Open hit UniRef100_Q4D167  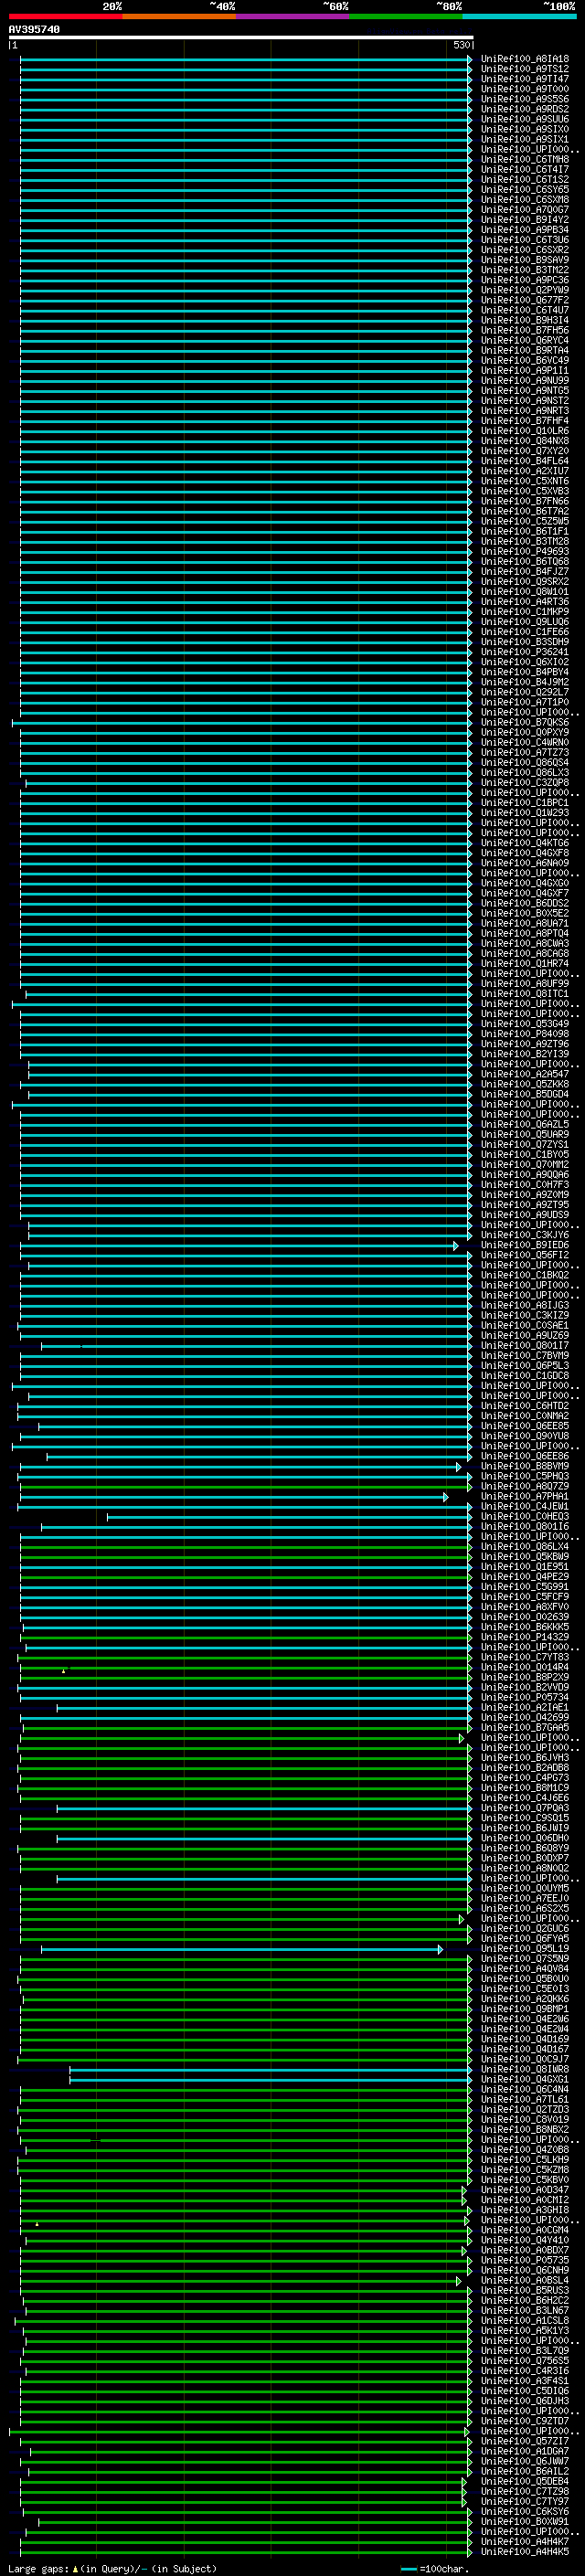click(525, 2049)
